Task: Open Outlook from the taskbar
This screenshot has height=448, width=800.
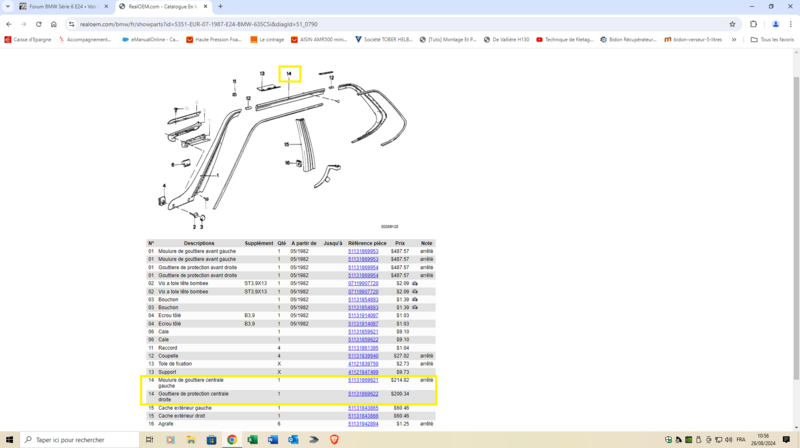Action: (294, 440)
